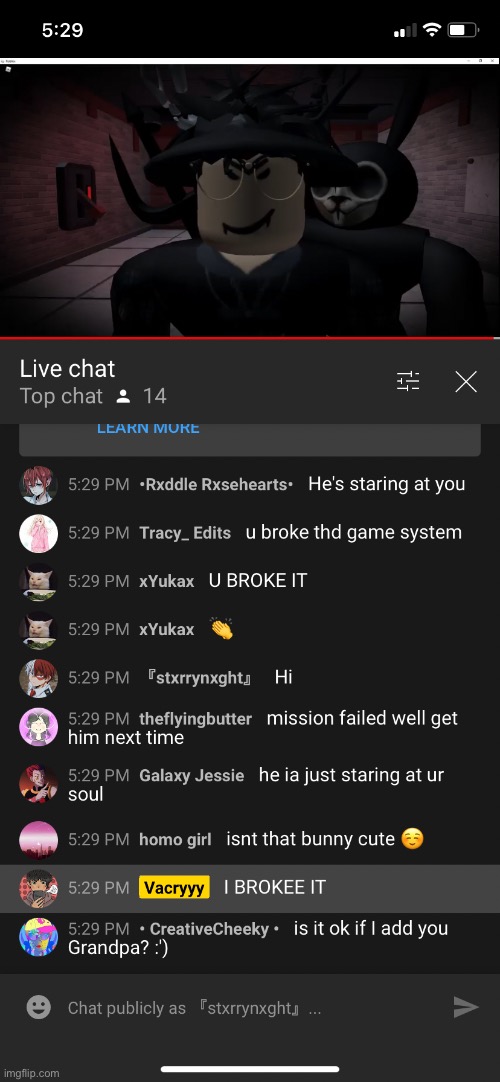Open theflyingbutter profile avatar
500x1082 pixels.
(38, 727)
